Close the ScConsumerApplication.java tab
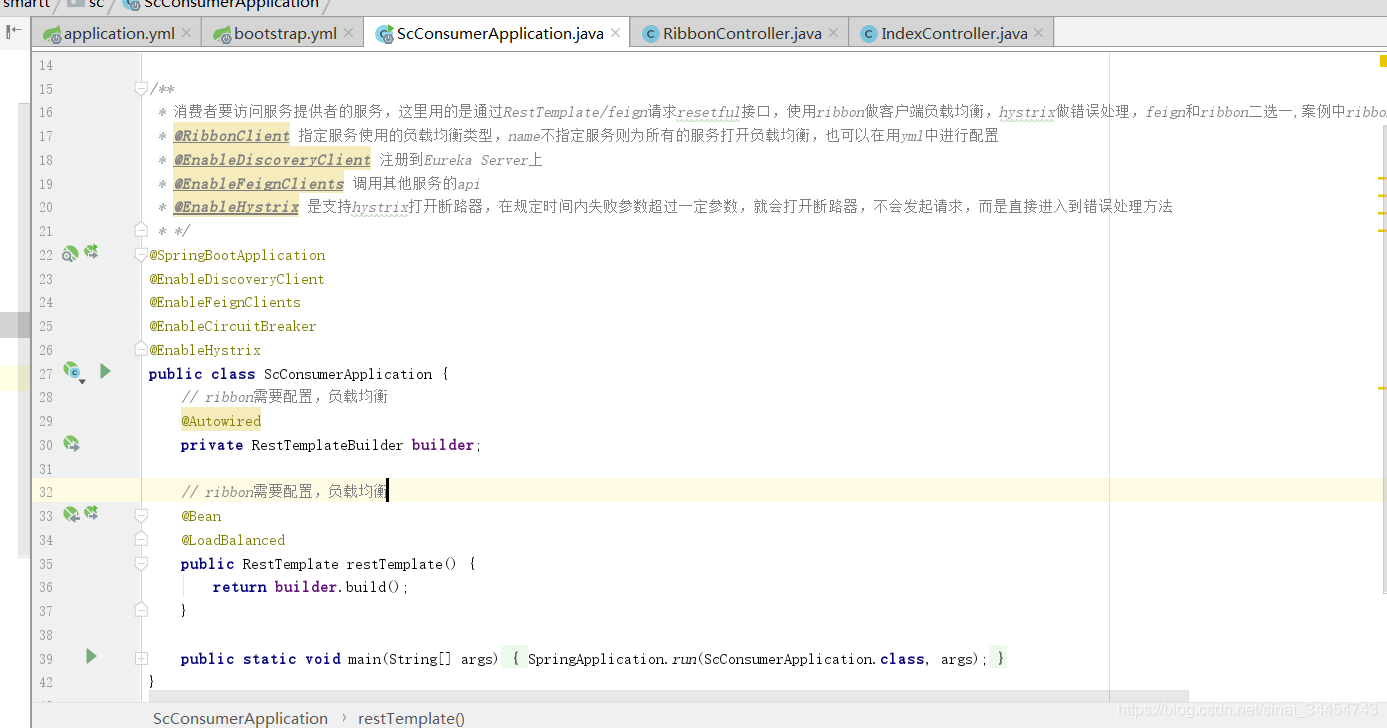Screen dimensions: 1387x728 coord(616,33)
